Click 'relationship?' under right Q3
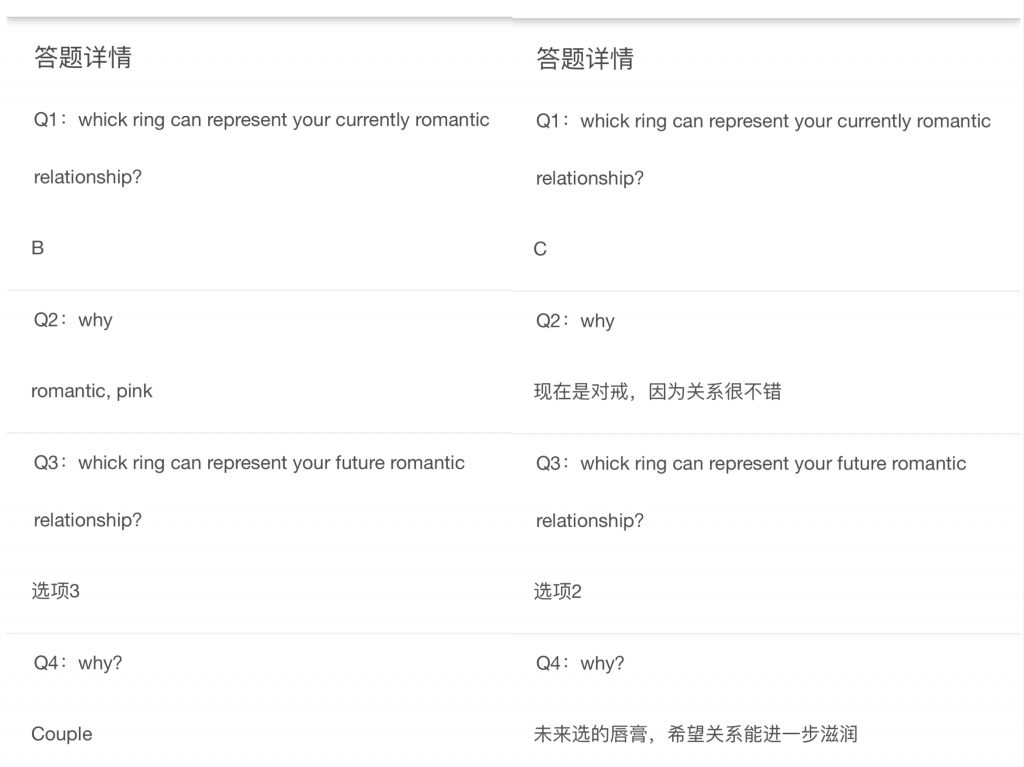Viewport: 1024px width, 767px height. pos(590,521)
